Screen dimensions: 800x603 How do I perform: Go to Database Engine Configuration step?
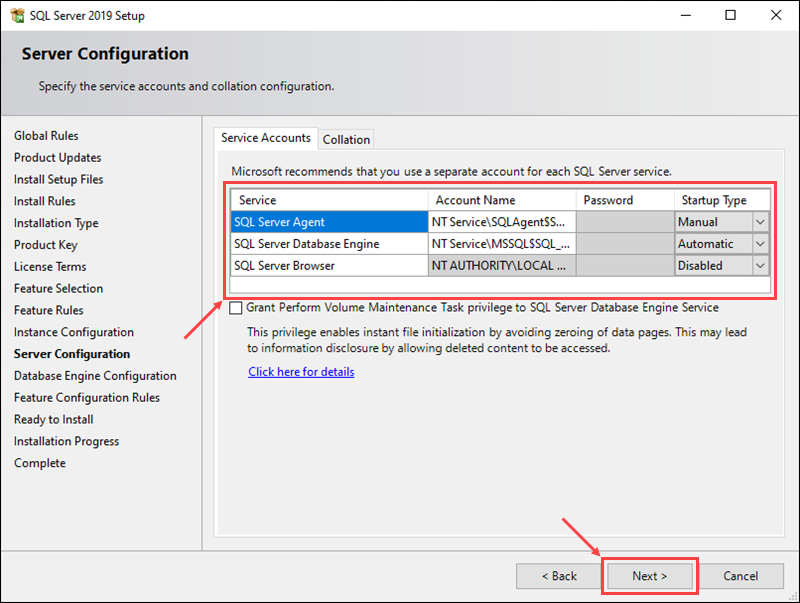point(94,375)
